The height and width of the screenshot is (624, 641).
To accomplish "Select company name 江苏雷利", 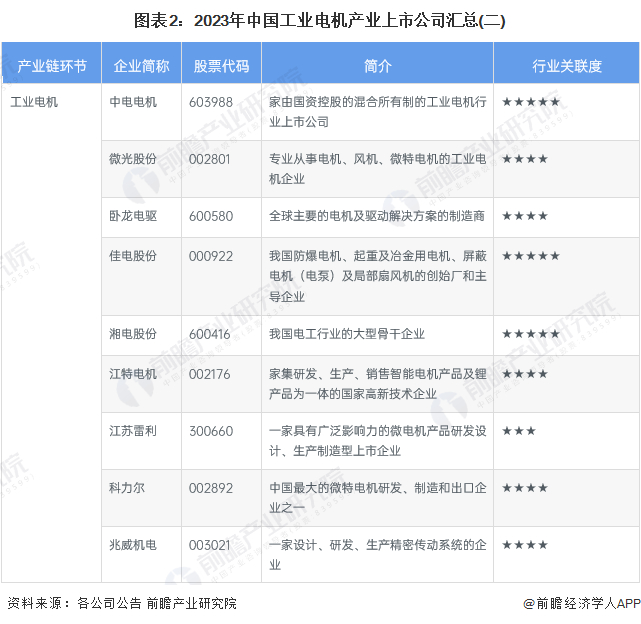I will coord(133,431).
